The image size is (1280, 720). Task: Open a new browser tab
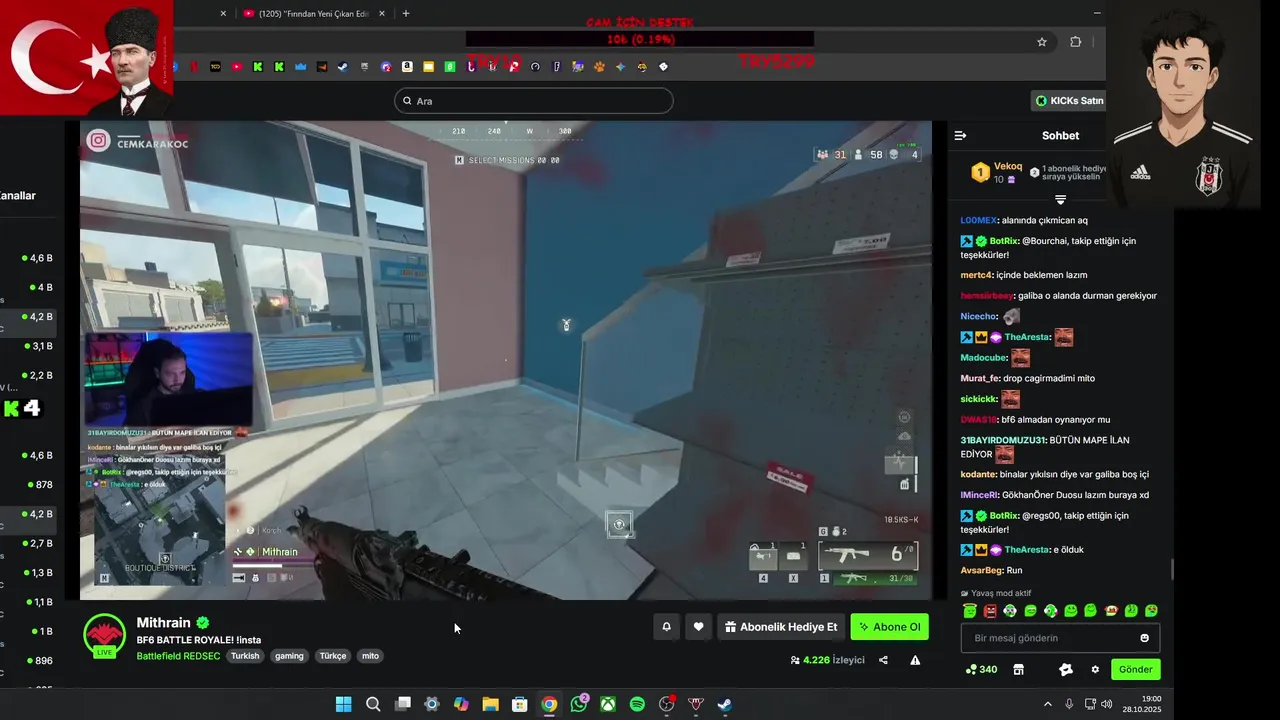[405, 14]
